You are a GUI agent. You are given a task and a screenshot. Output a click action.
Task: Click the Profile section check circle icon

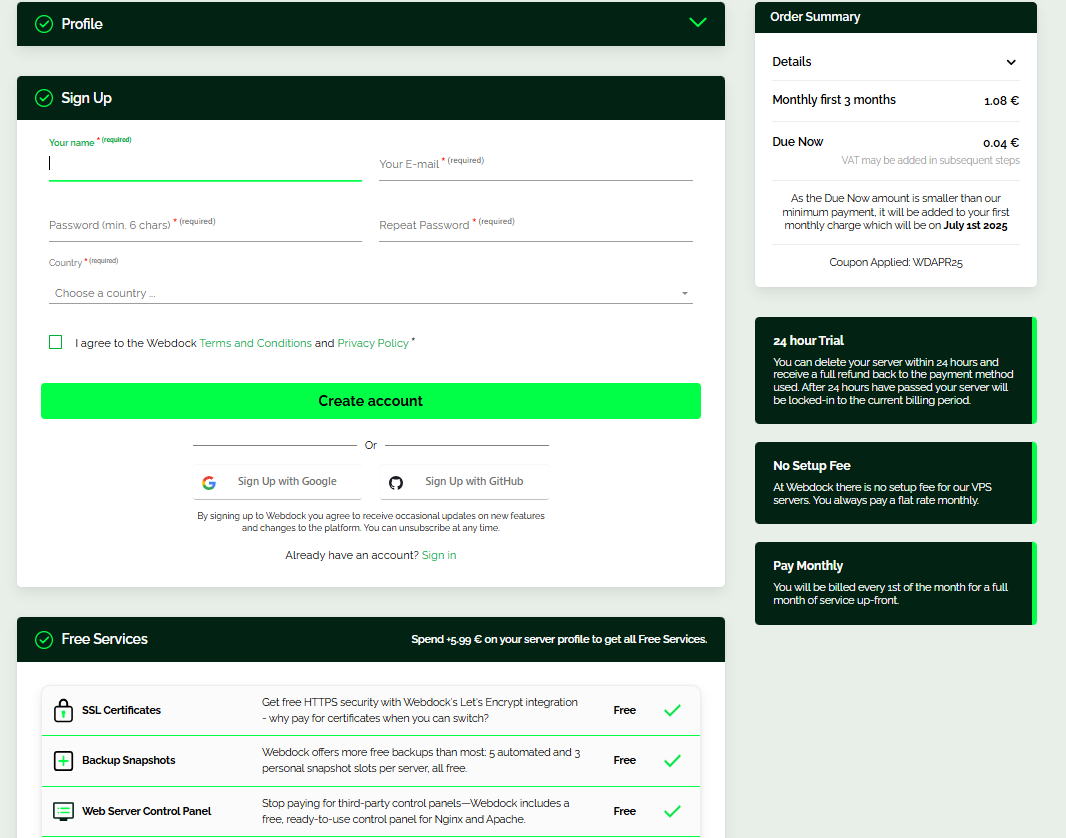tap(44, 24)
